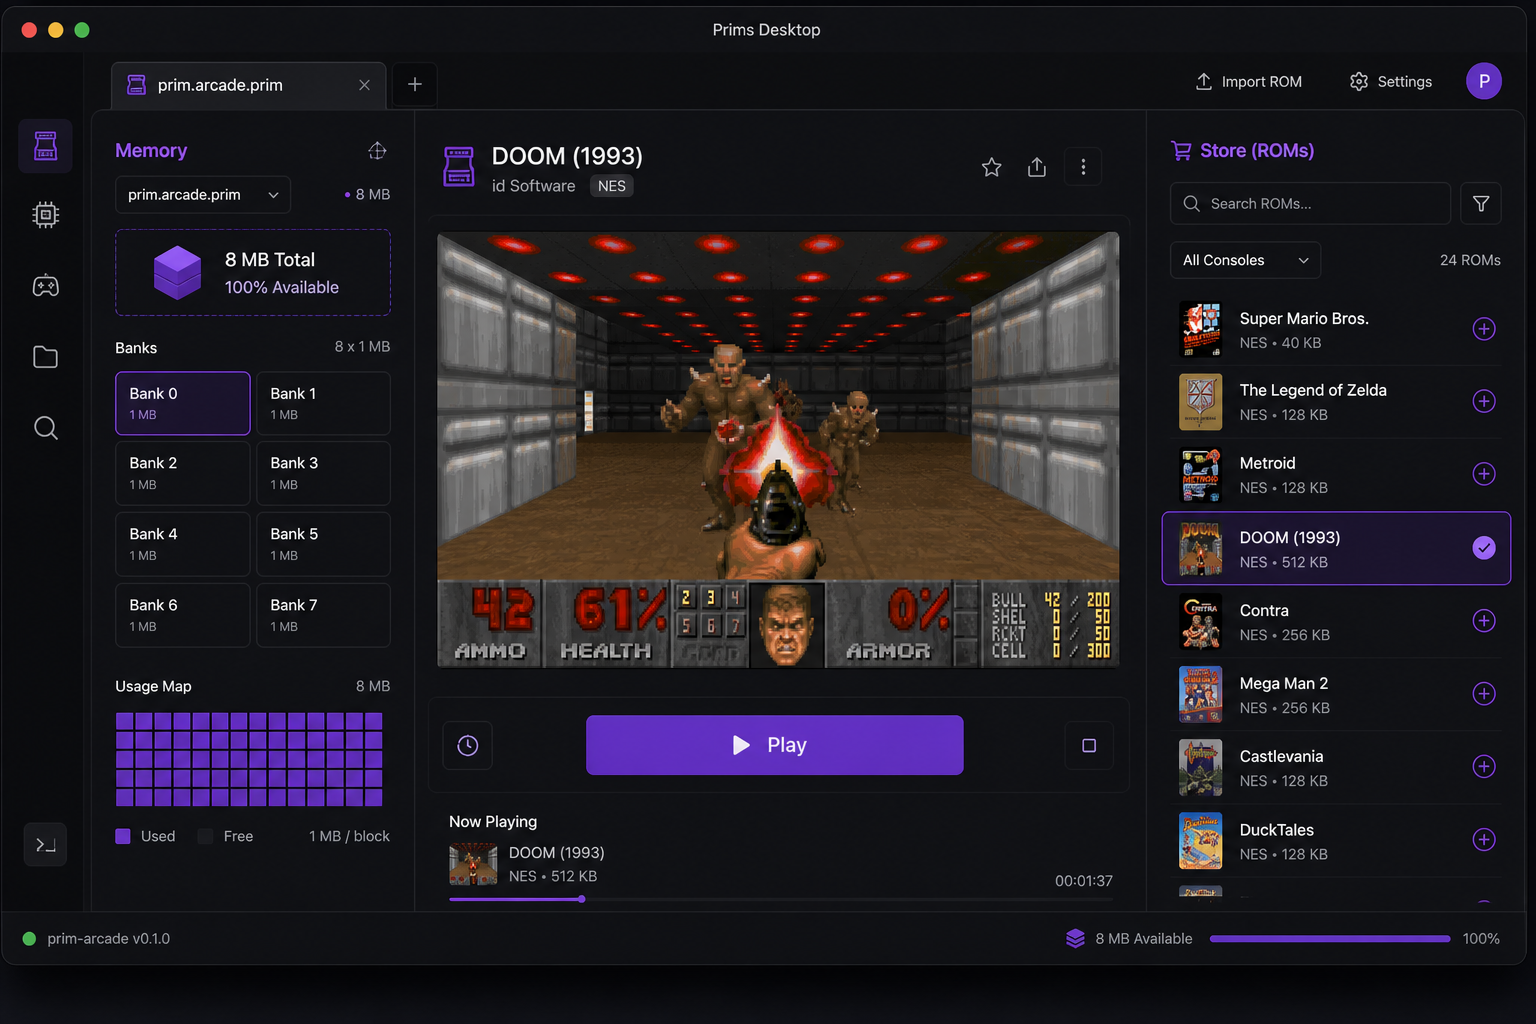Select Bank 5 memory bank
This screenshot has width=1536, height=1024.
pyautogui.click(x=323, y=544)
